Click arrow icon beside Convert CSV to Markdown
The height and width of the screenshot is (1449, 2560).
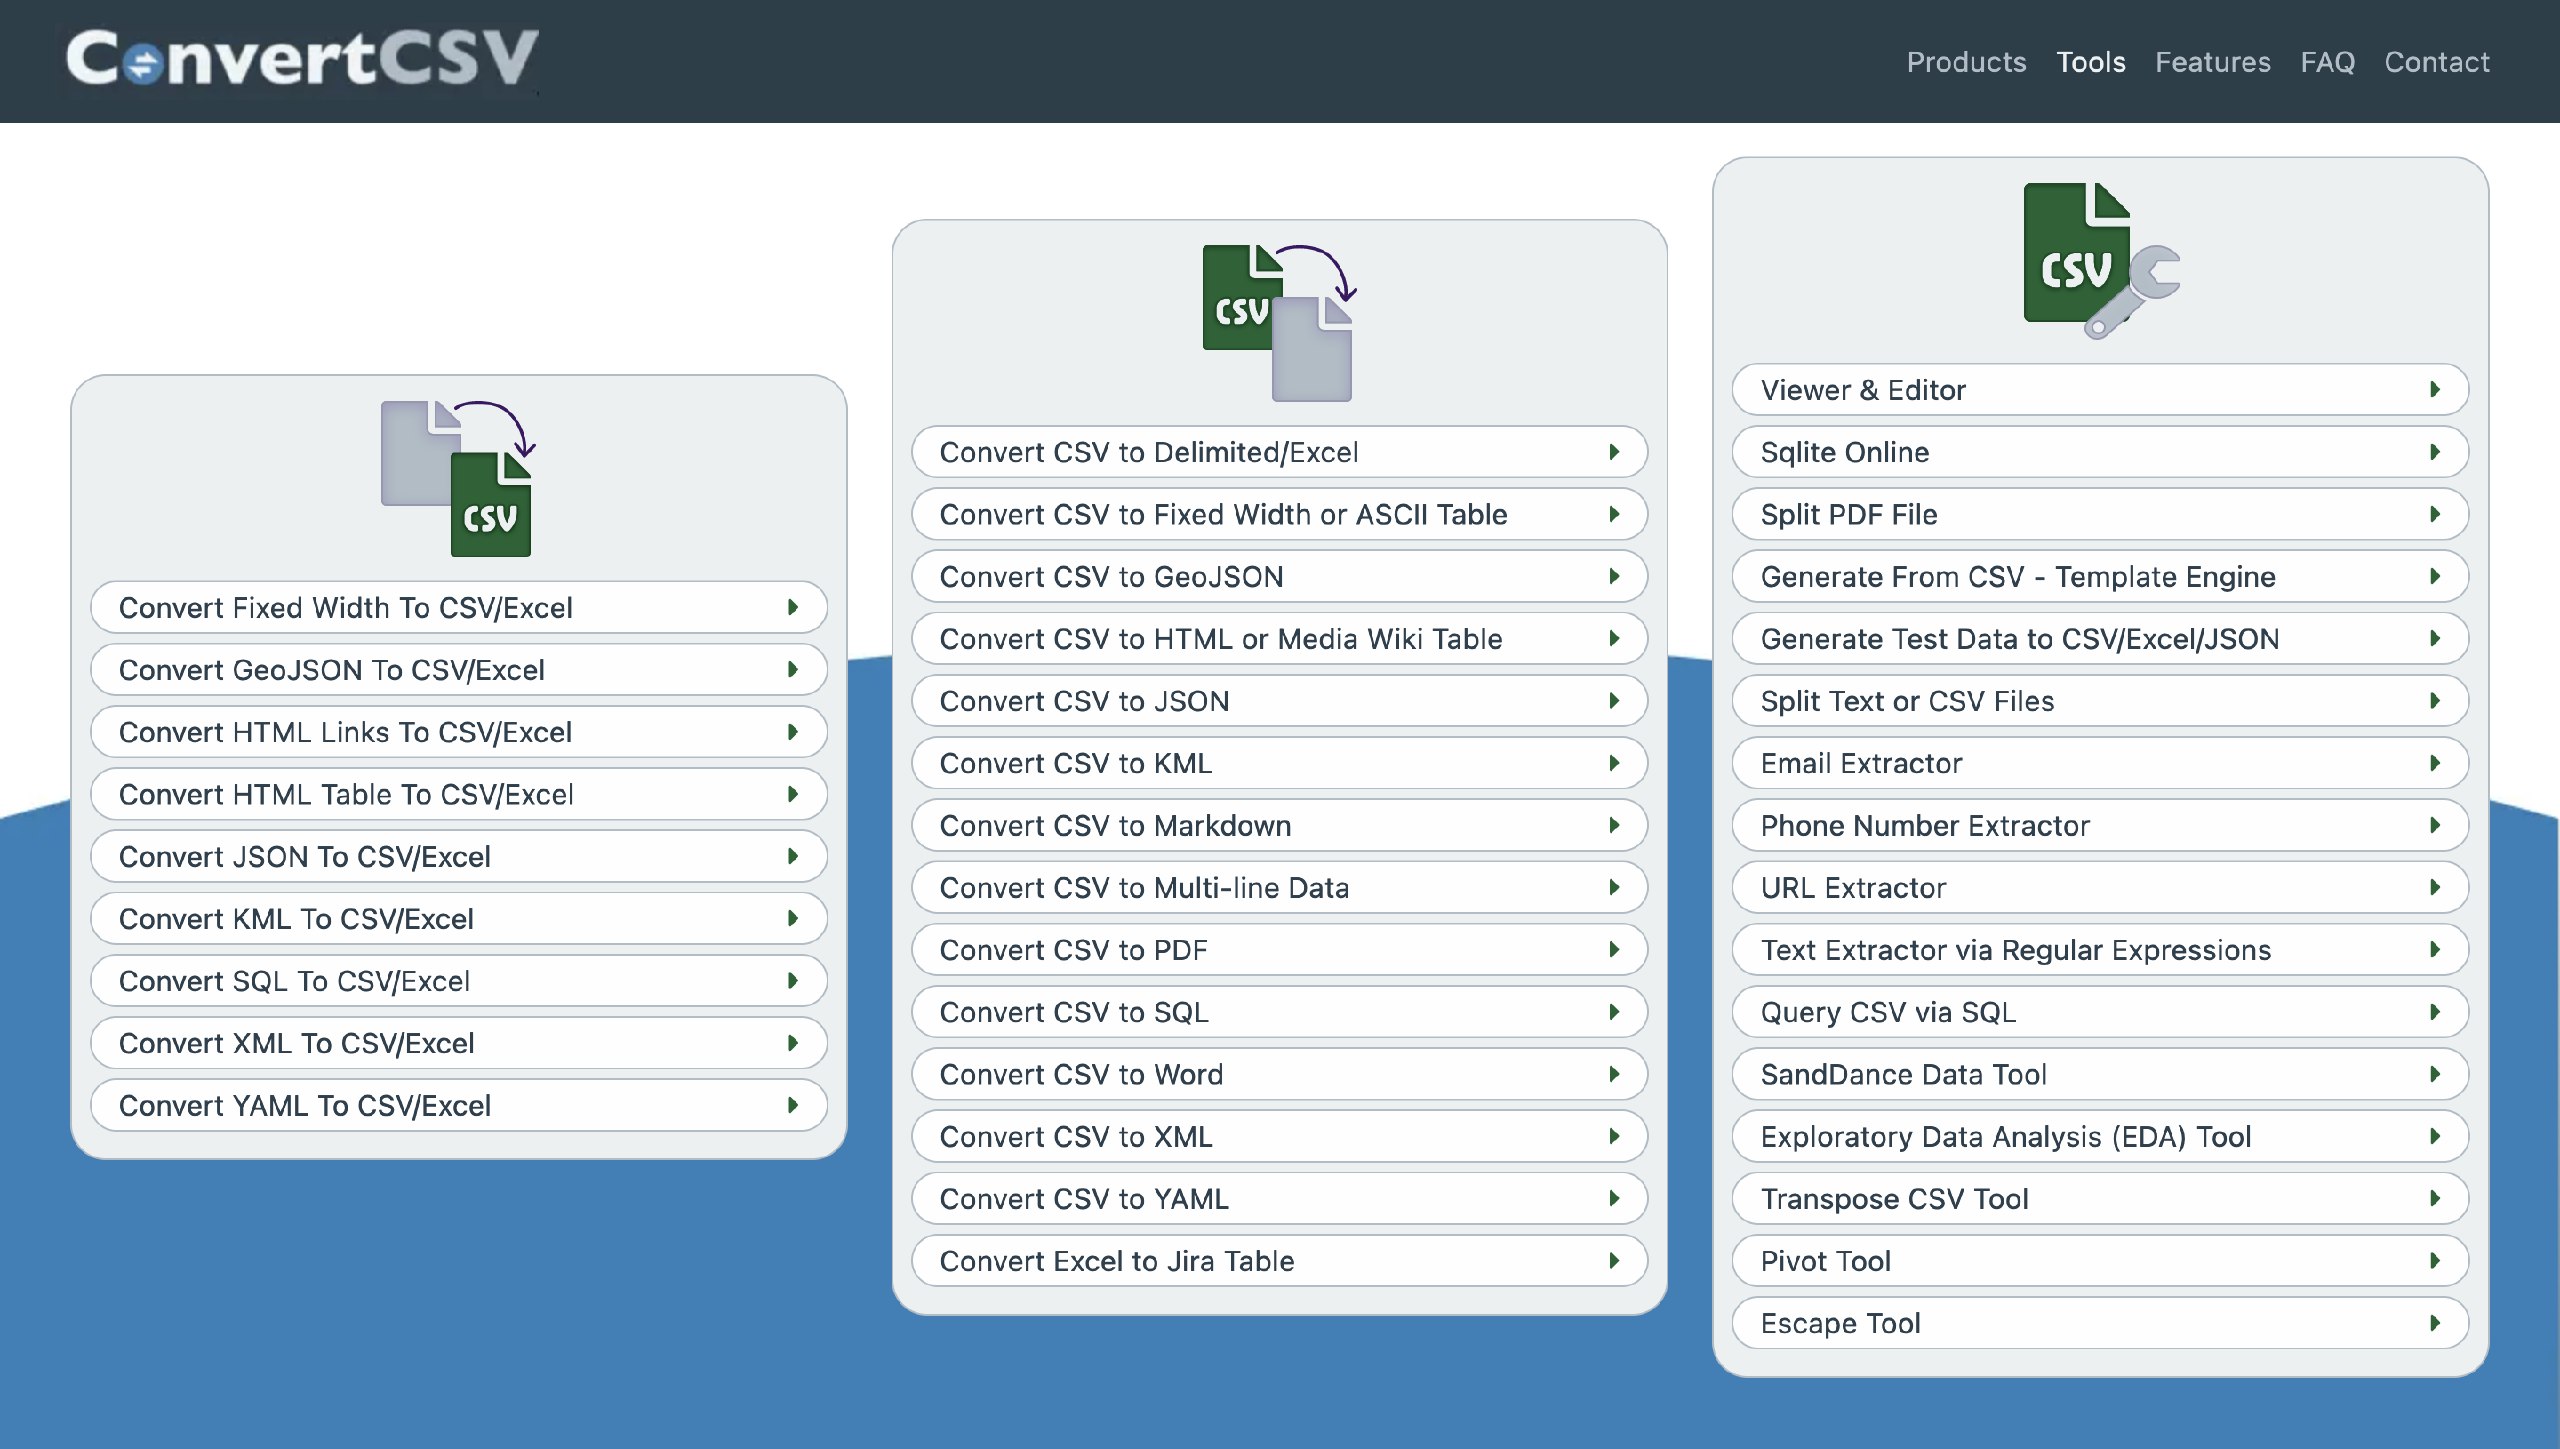pos(1614,825)
